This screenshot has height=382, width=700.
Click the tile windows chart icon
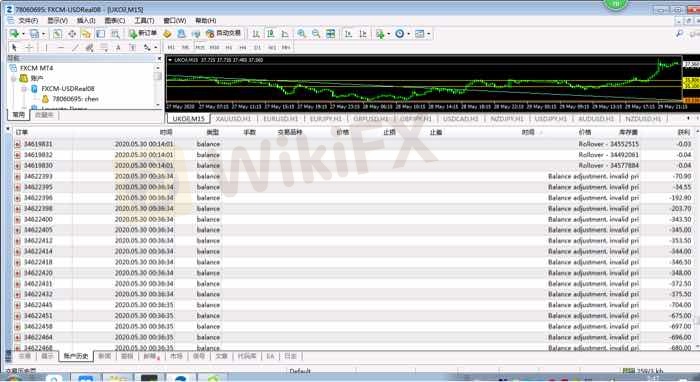tap(330, 33)
